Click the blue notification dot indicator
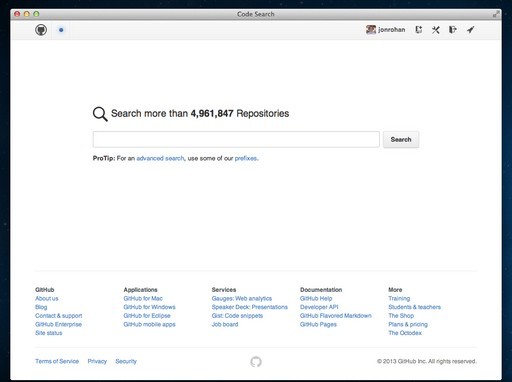The width and height of the screenshot is (512, 382). (x=61, y=30)
